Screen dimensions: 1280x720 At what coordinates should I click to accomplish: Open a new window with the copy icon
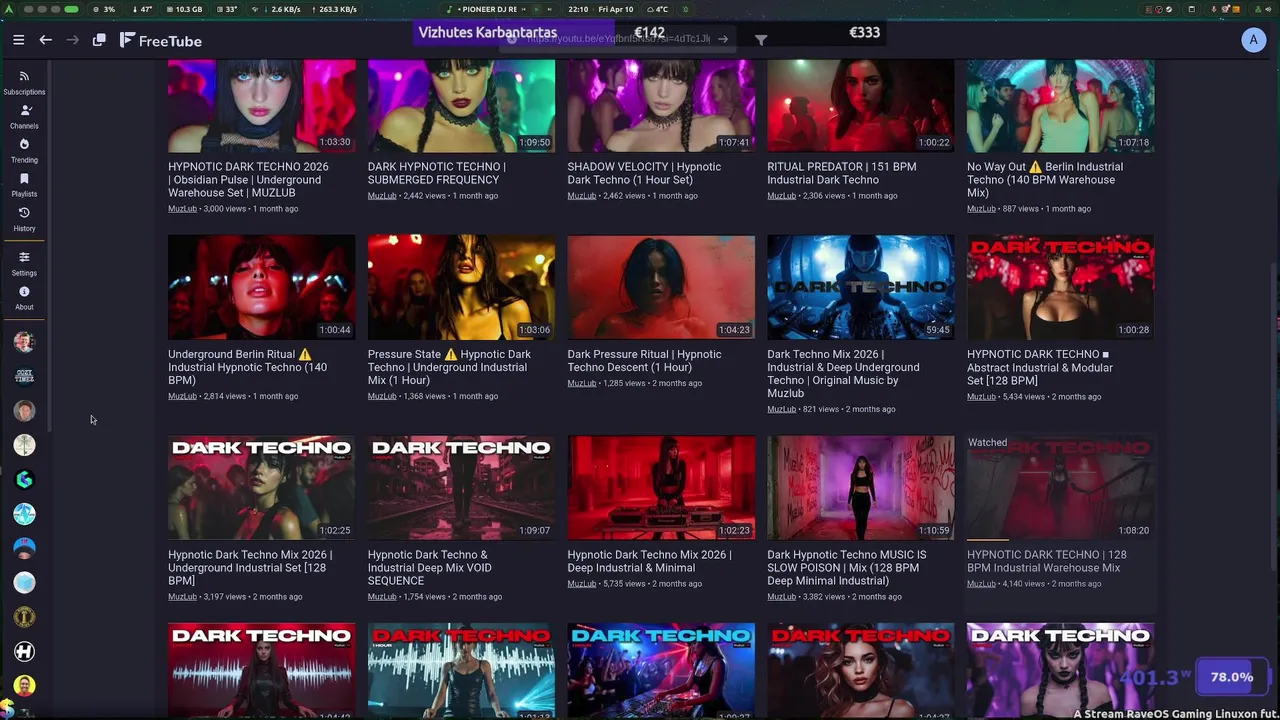(99, 40)
